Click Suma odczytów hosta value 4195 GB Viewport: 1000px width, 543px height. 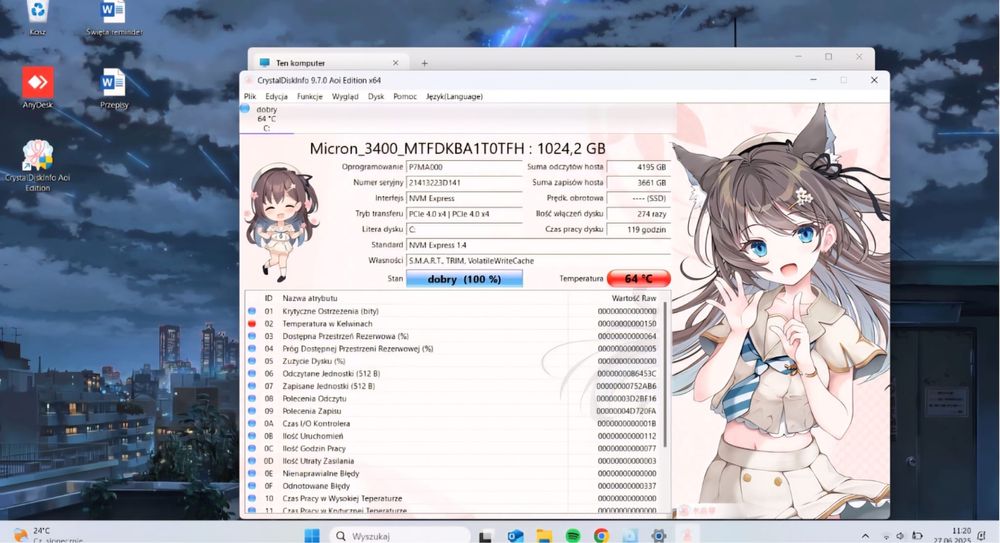[638, 167]
